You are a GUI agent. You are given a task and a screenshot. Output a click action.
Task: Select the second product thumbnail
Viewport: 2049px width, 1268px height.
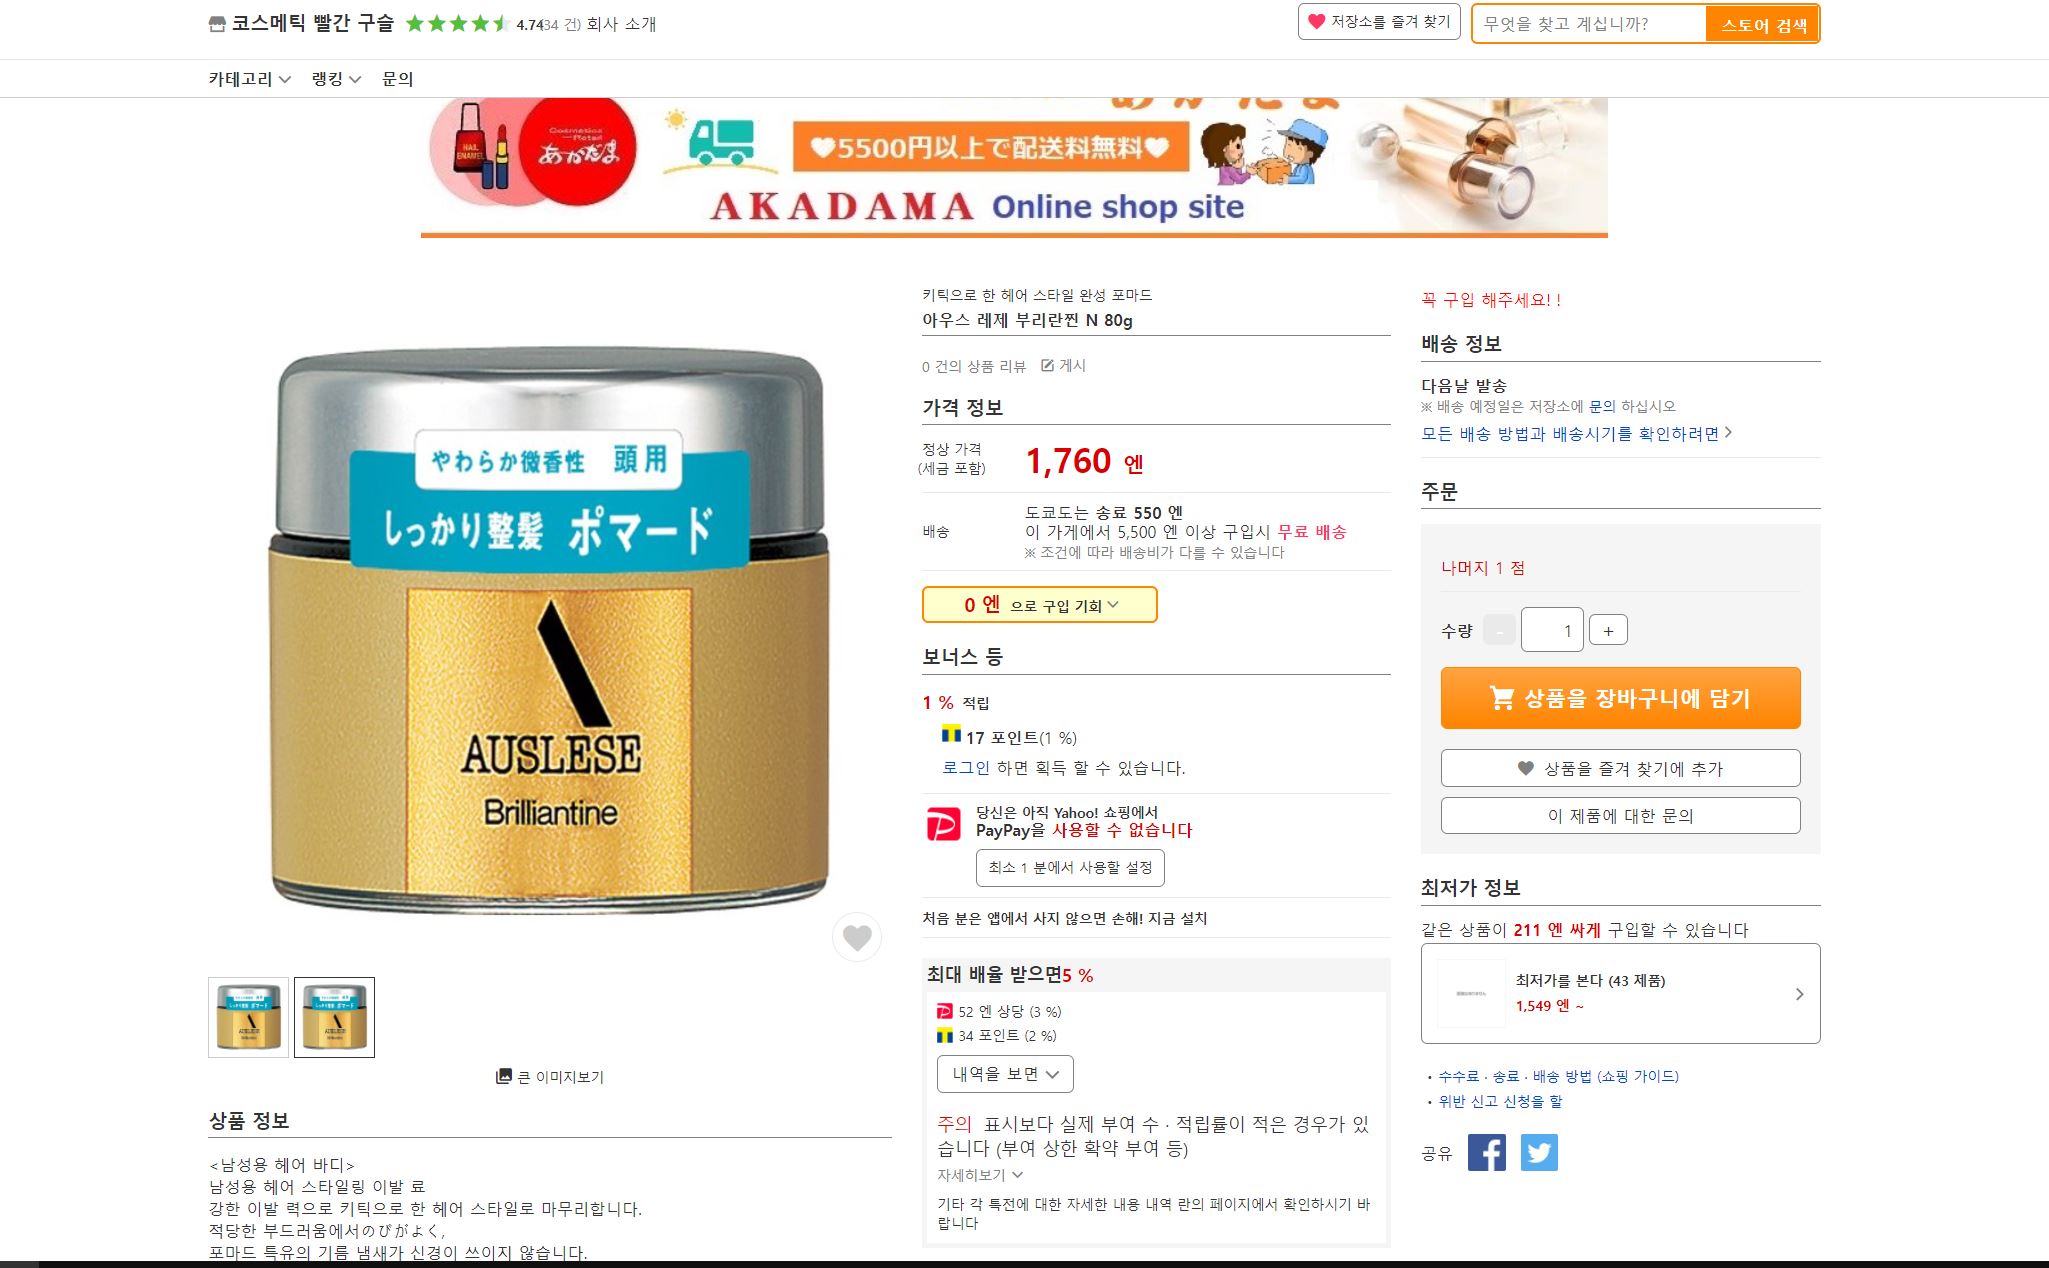334,1017
